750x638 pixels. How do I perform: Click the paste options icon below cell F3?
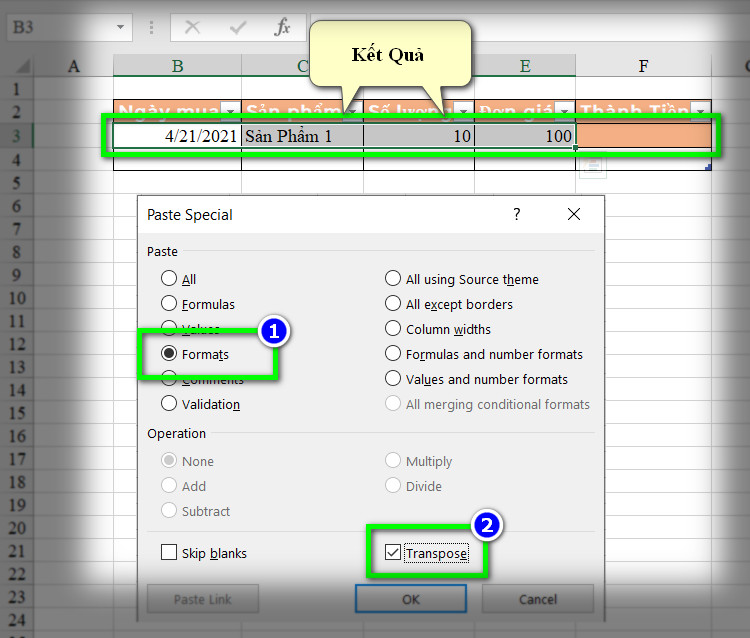tap(593, 165)
